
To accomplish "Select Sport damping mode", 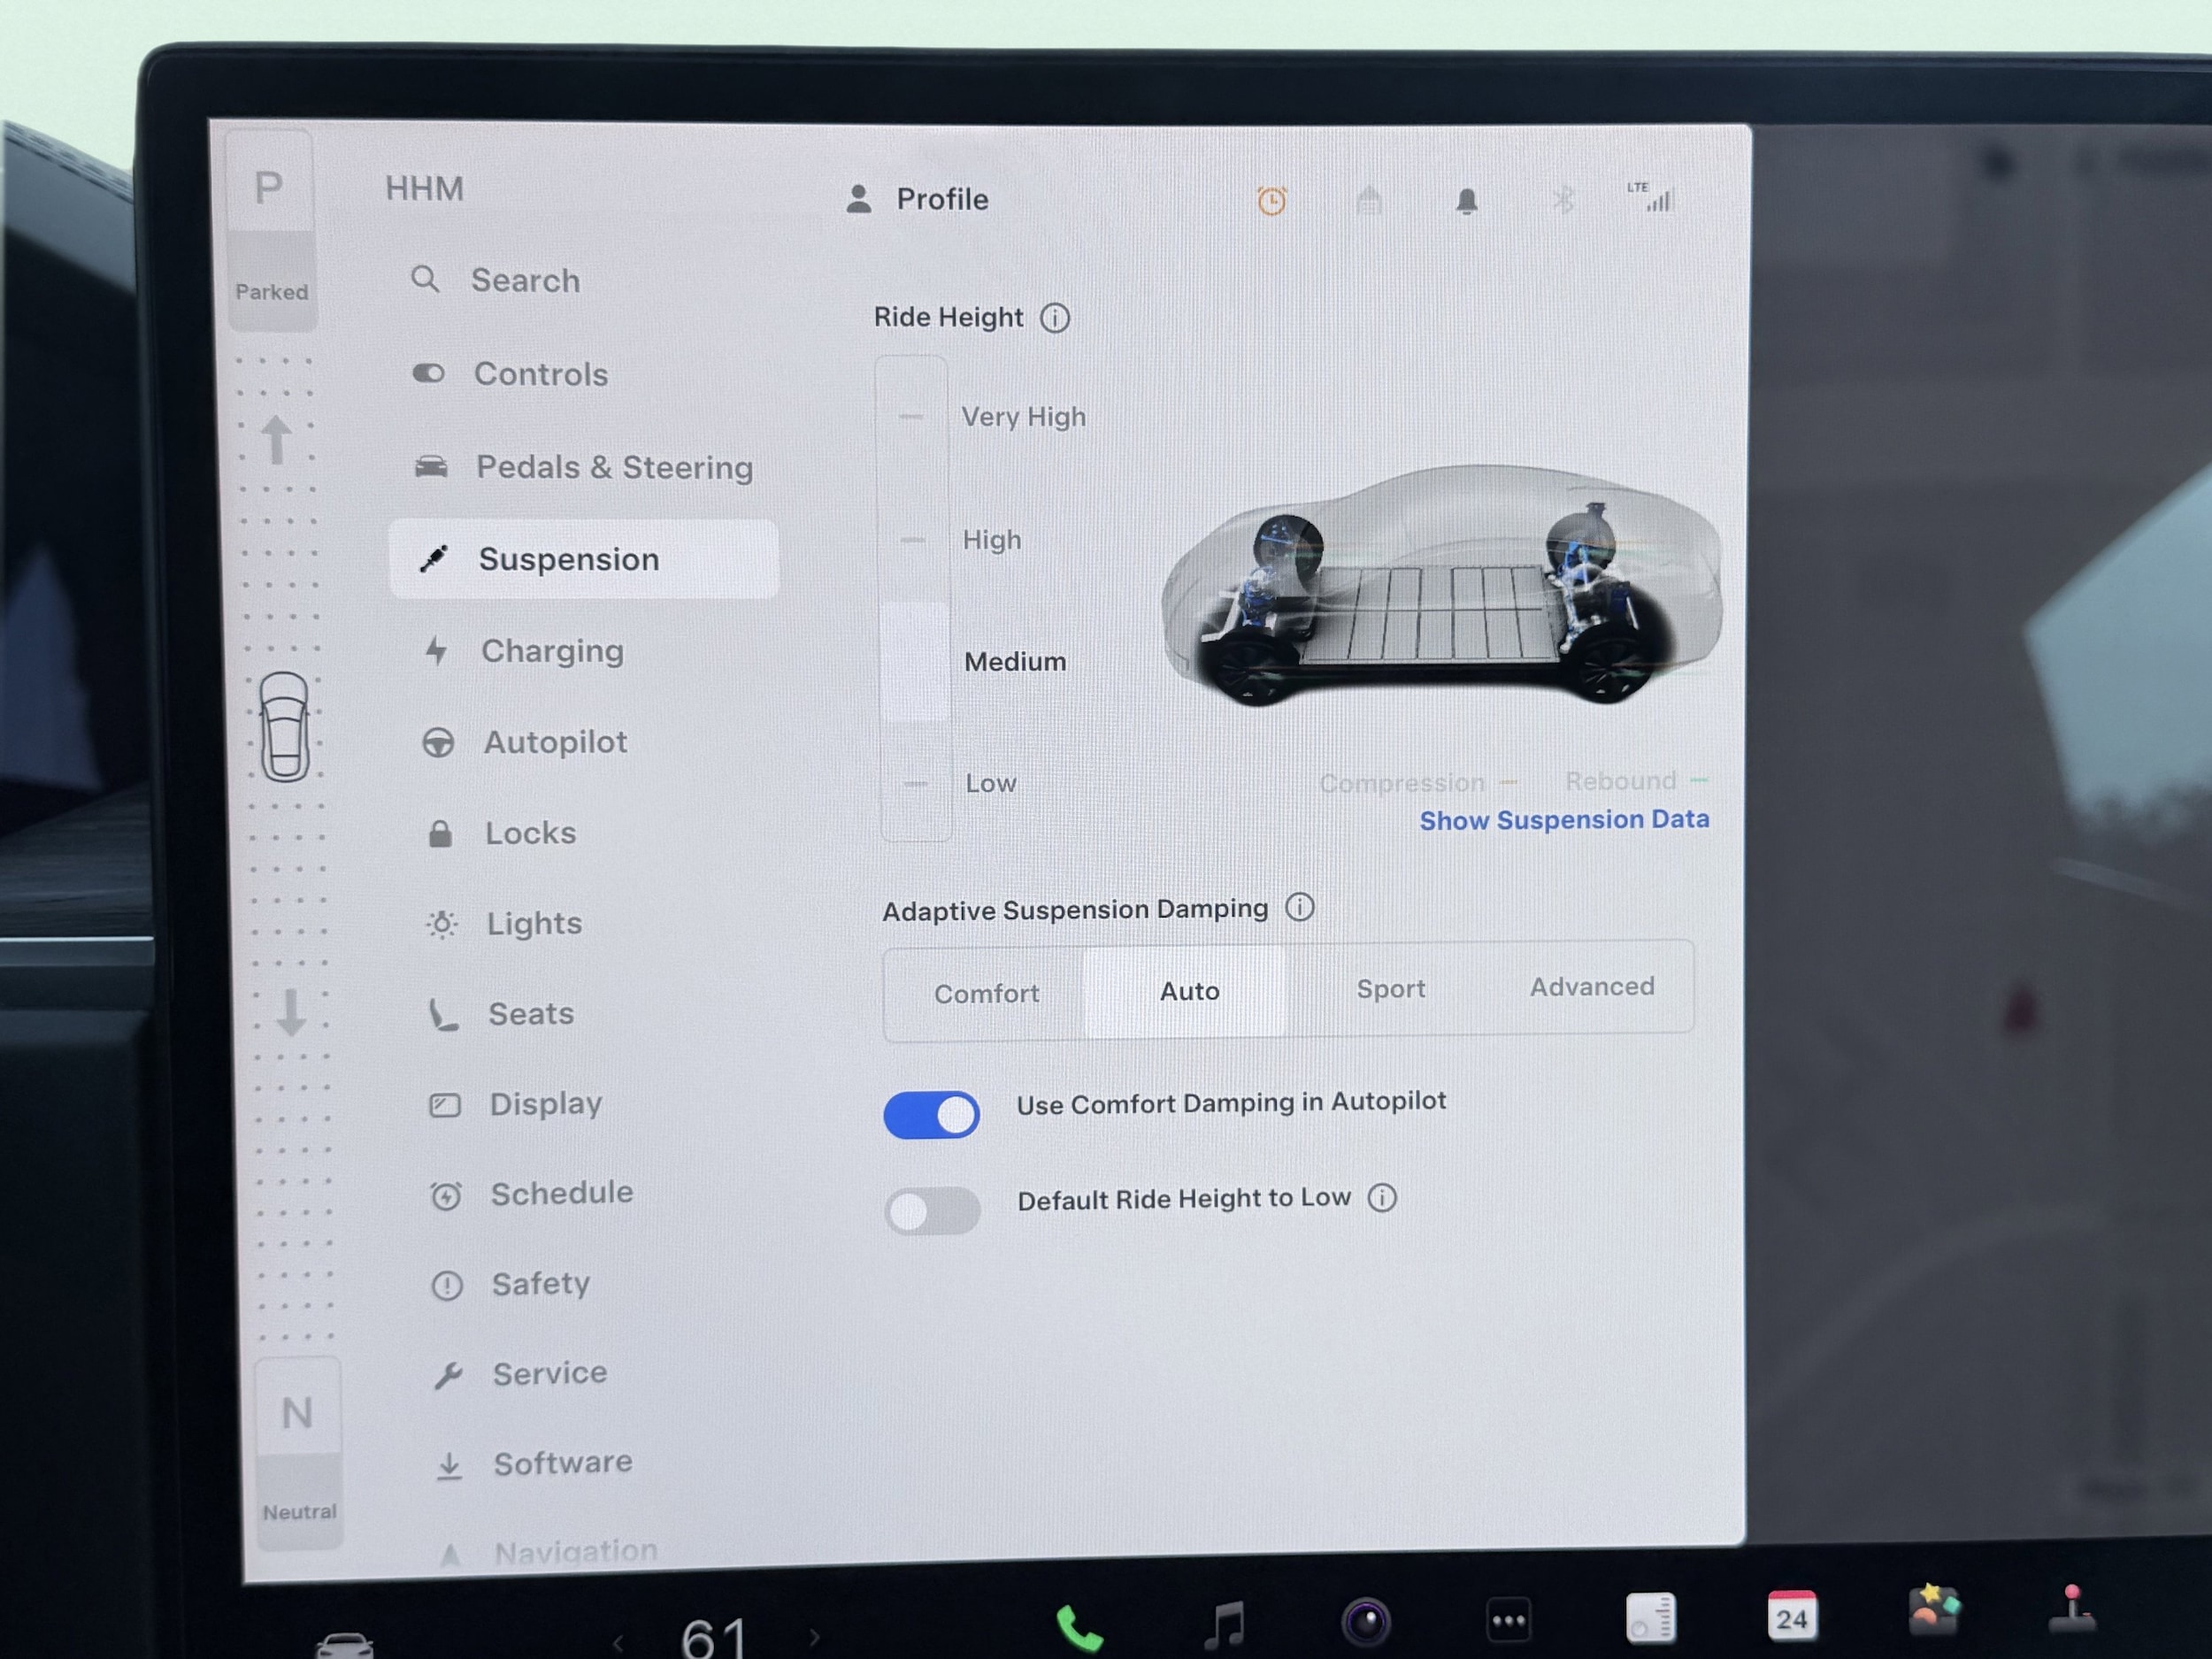I will point(1390,989).
